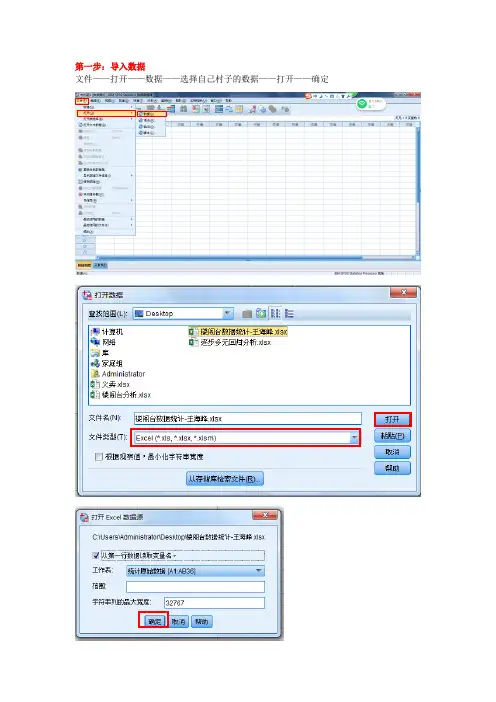Switch to list view icon
Screen dimensions: 496x702
[275, 313]
